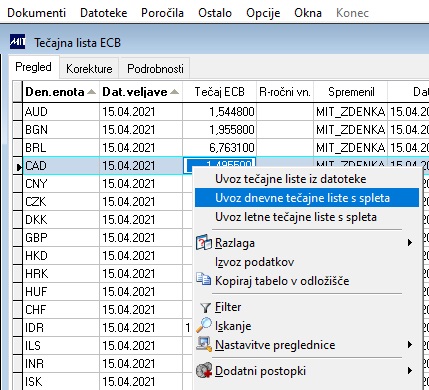Open the Poročila menu

[162, 13]
